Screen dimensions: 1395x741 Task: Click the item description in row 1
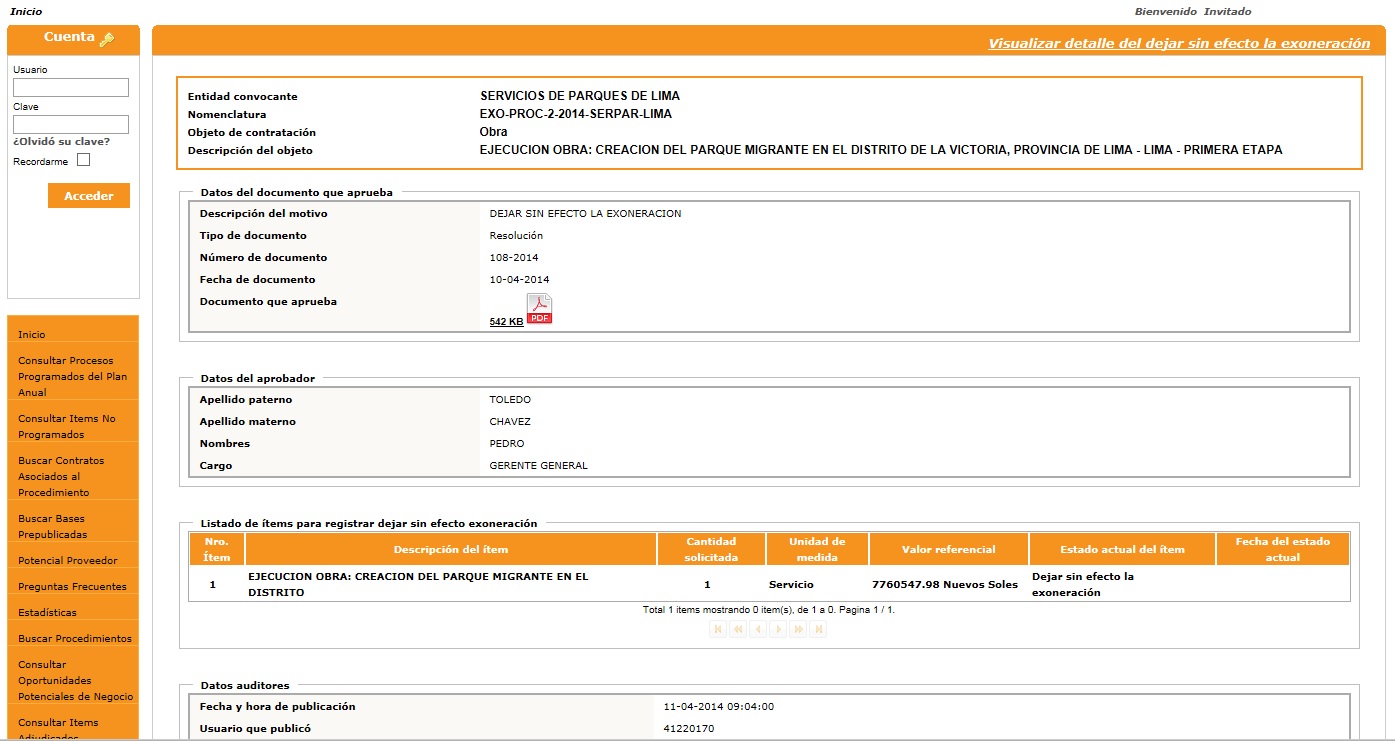[x=418, y=584]
